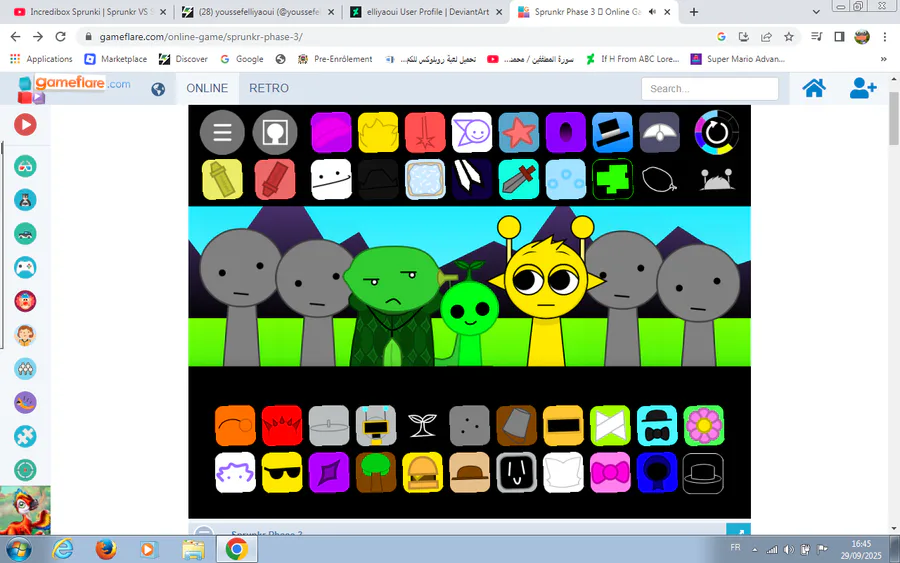
Task: Click the yellow antenna character on stage
Action: pos(546,293)
